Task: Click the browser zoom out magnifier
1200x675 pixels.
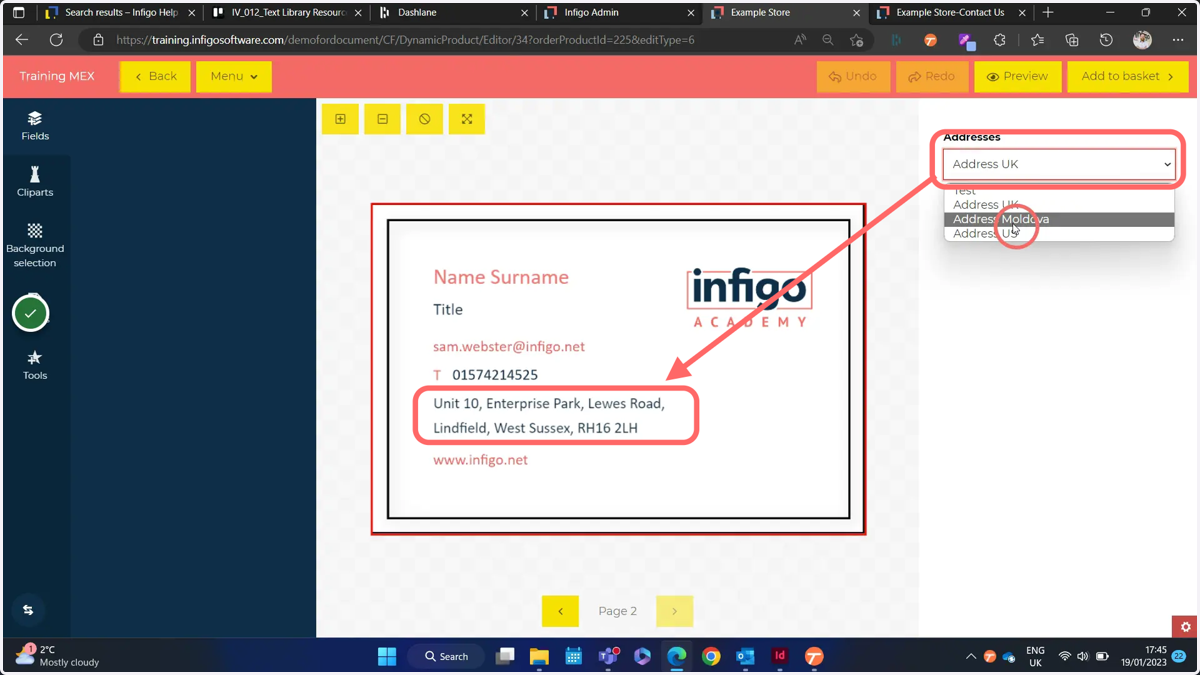Action: [828, 40]
